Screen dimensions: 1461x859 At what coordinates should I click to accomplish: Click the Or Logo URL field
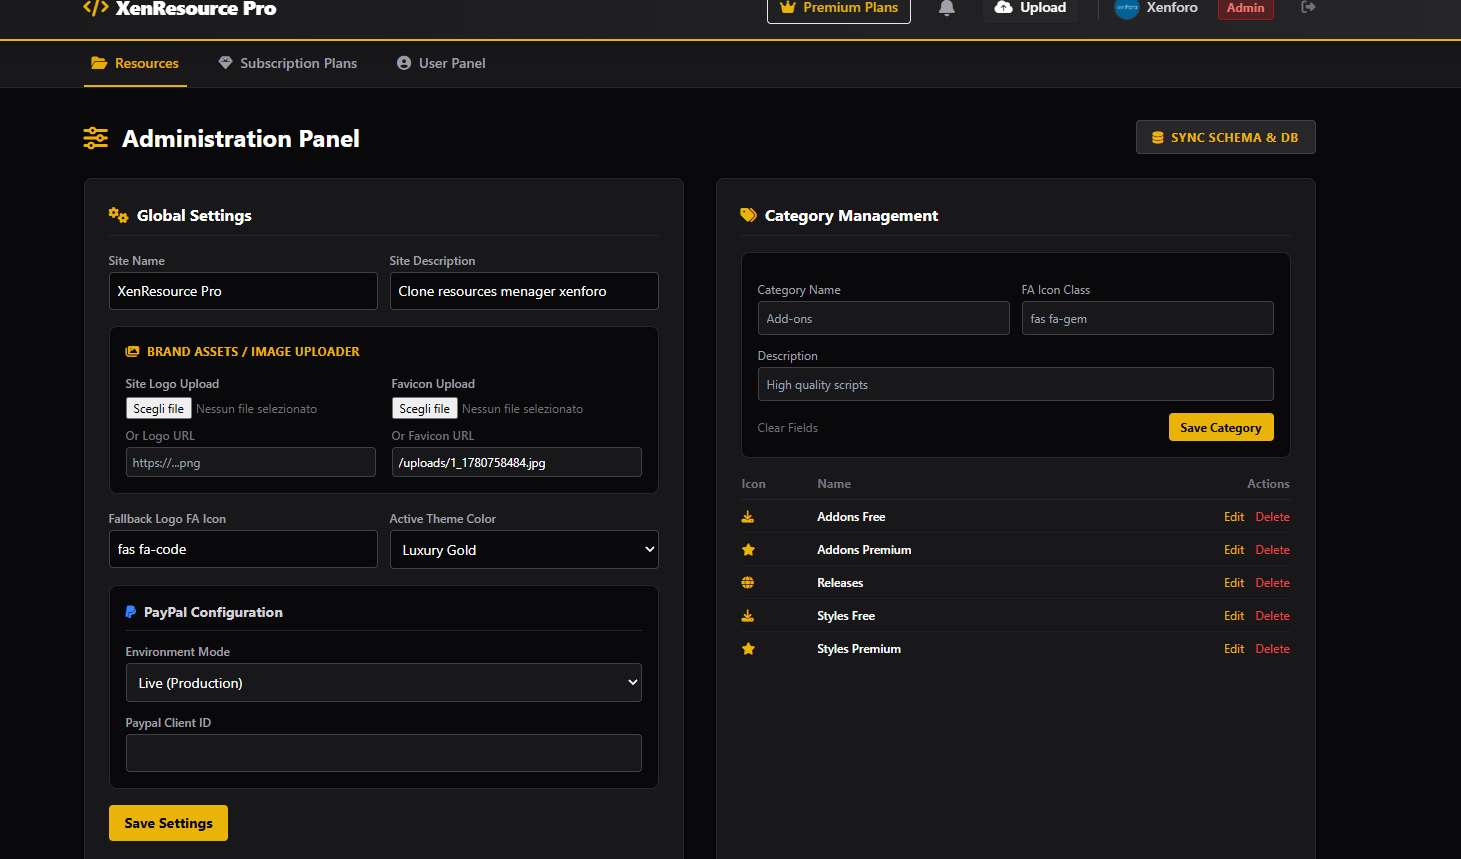pyautogui.click(x=251, y=462)
